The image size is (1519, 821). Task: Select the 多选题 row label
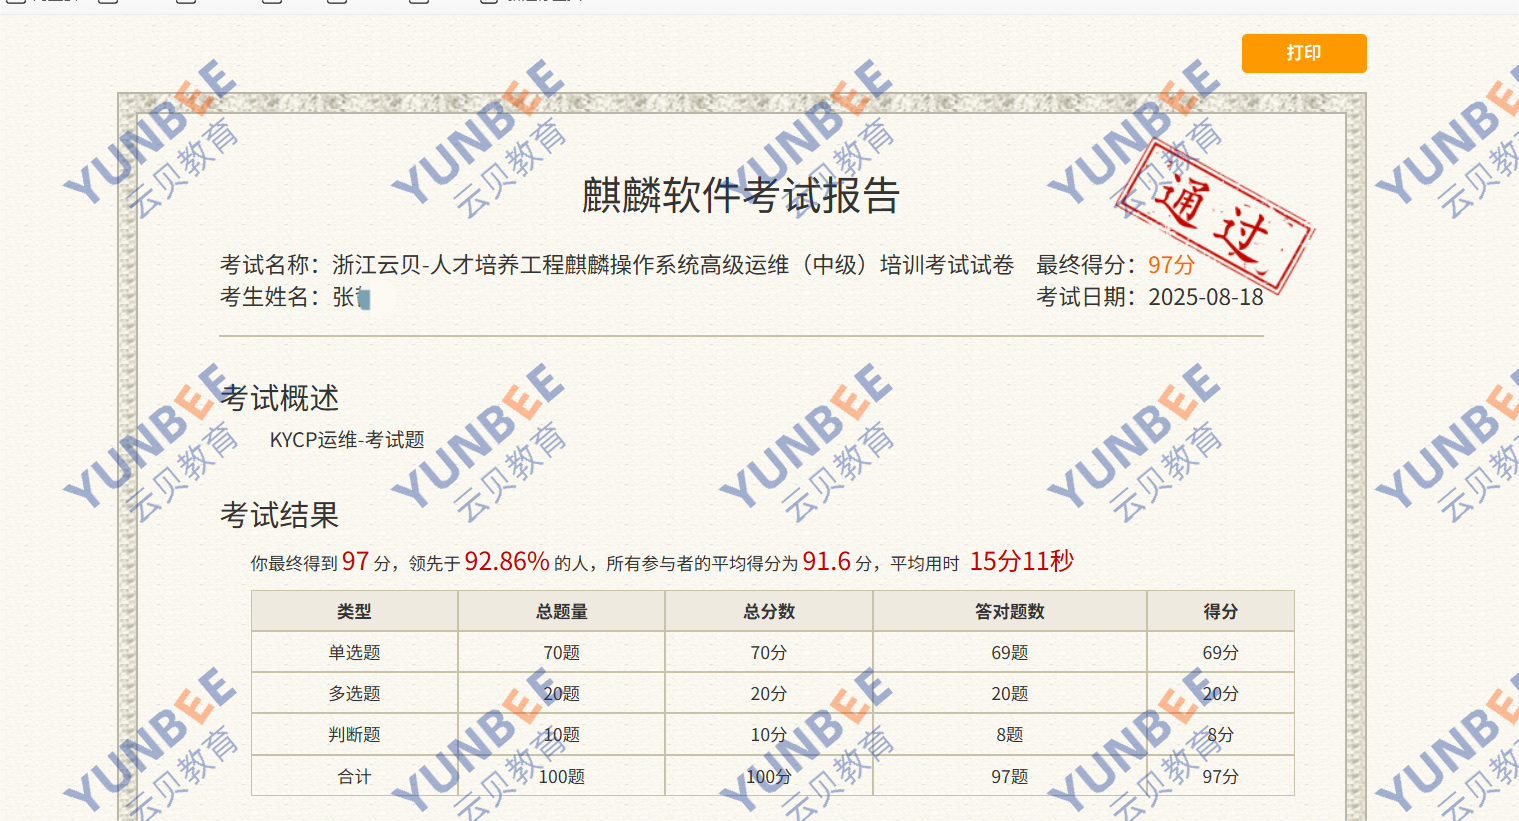pyautogui.click(x=354, y=693)
